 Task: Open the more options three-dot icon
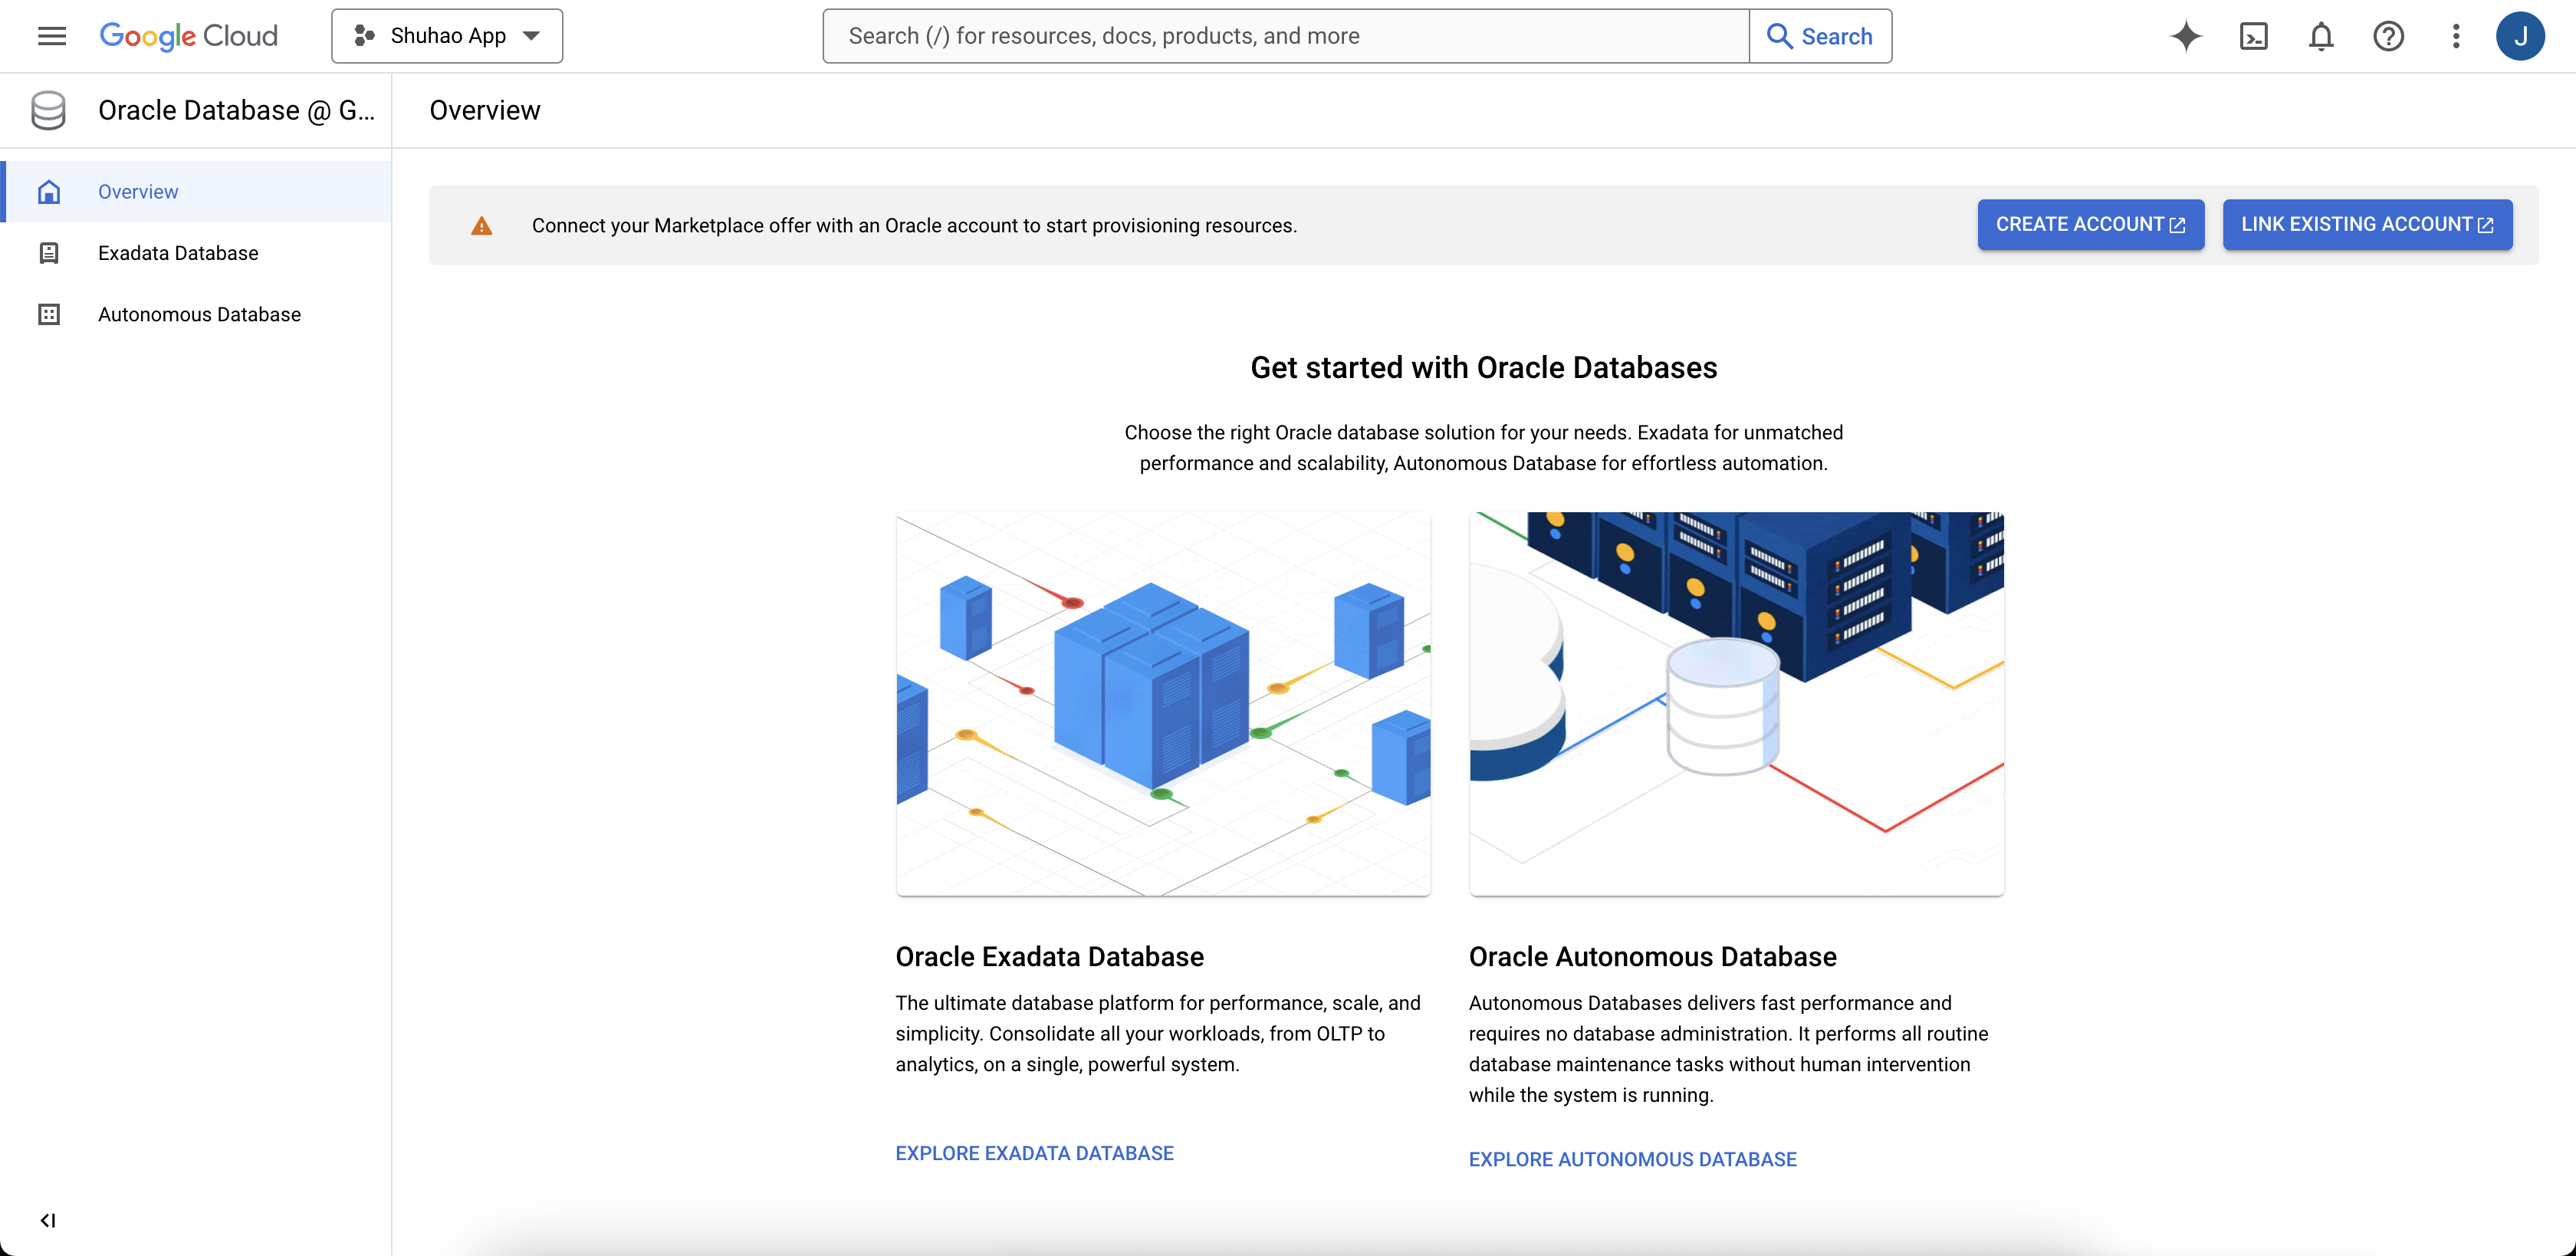(2457, 36)
